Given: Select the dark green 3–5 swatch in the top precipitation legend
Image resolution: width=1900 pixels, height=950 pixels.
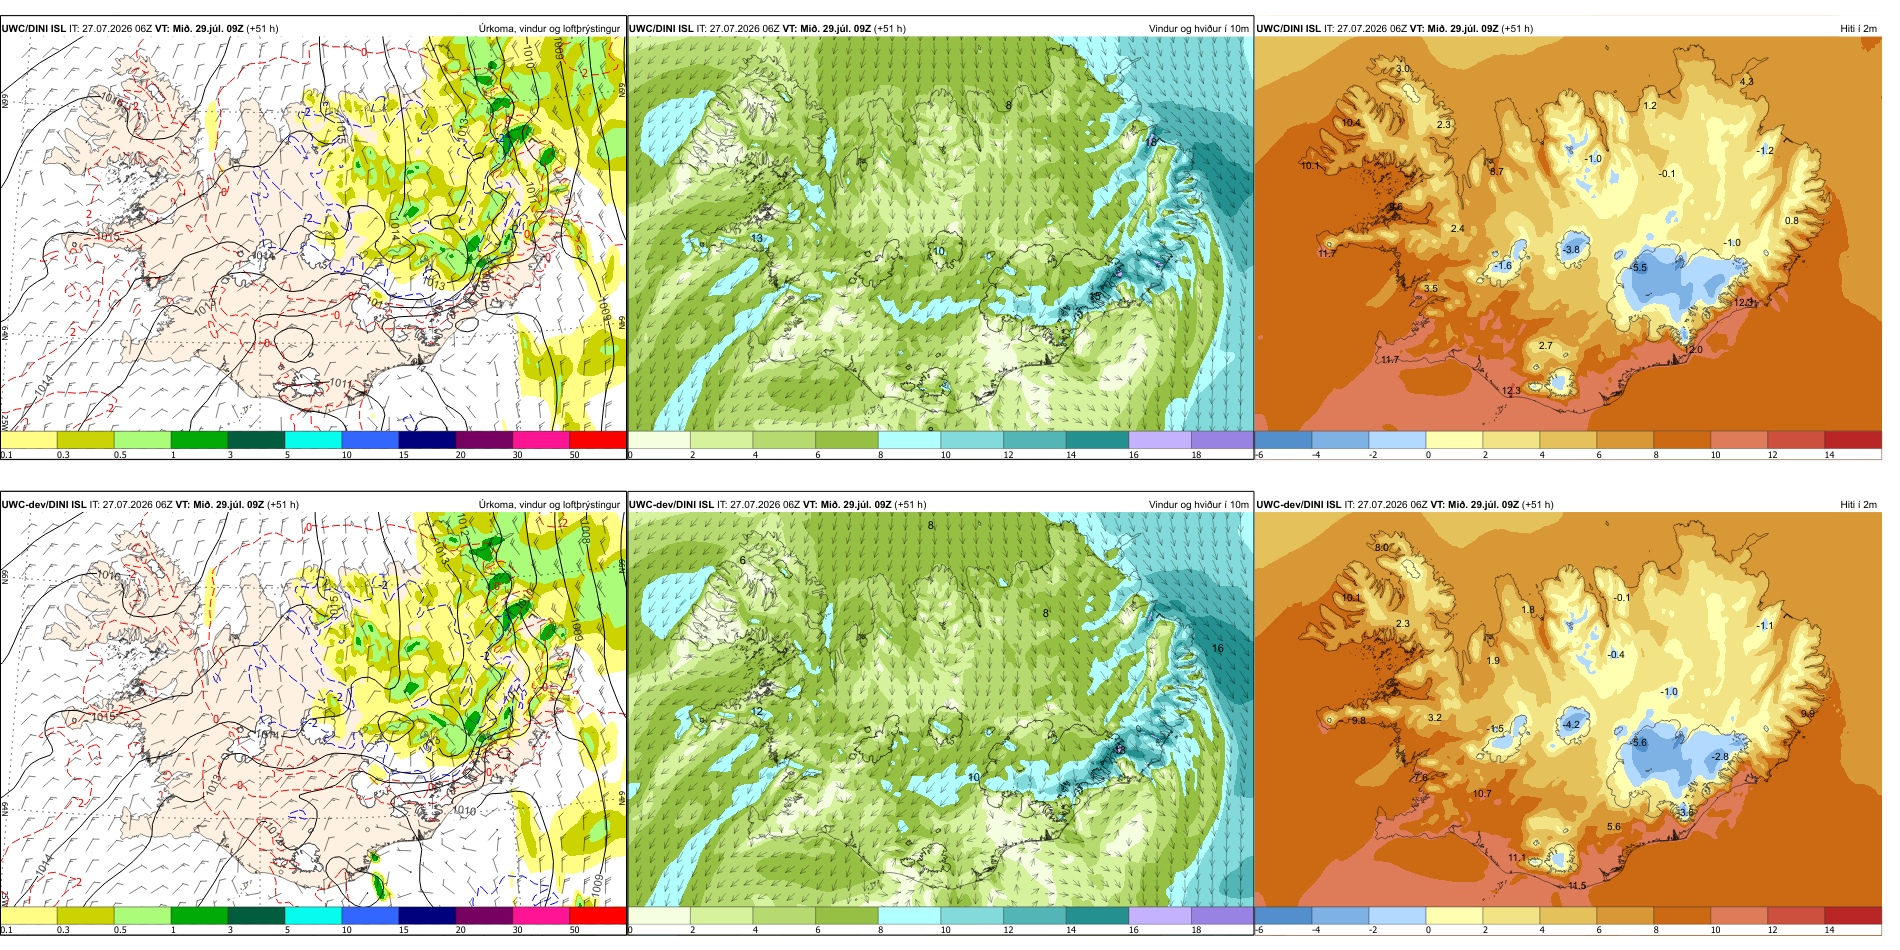Looking at the screenshot, I should (x=256, y=439).
